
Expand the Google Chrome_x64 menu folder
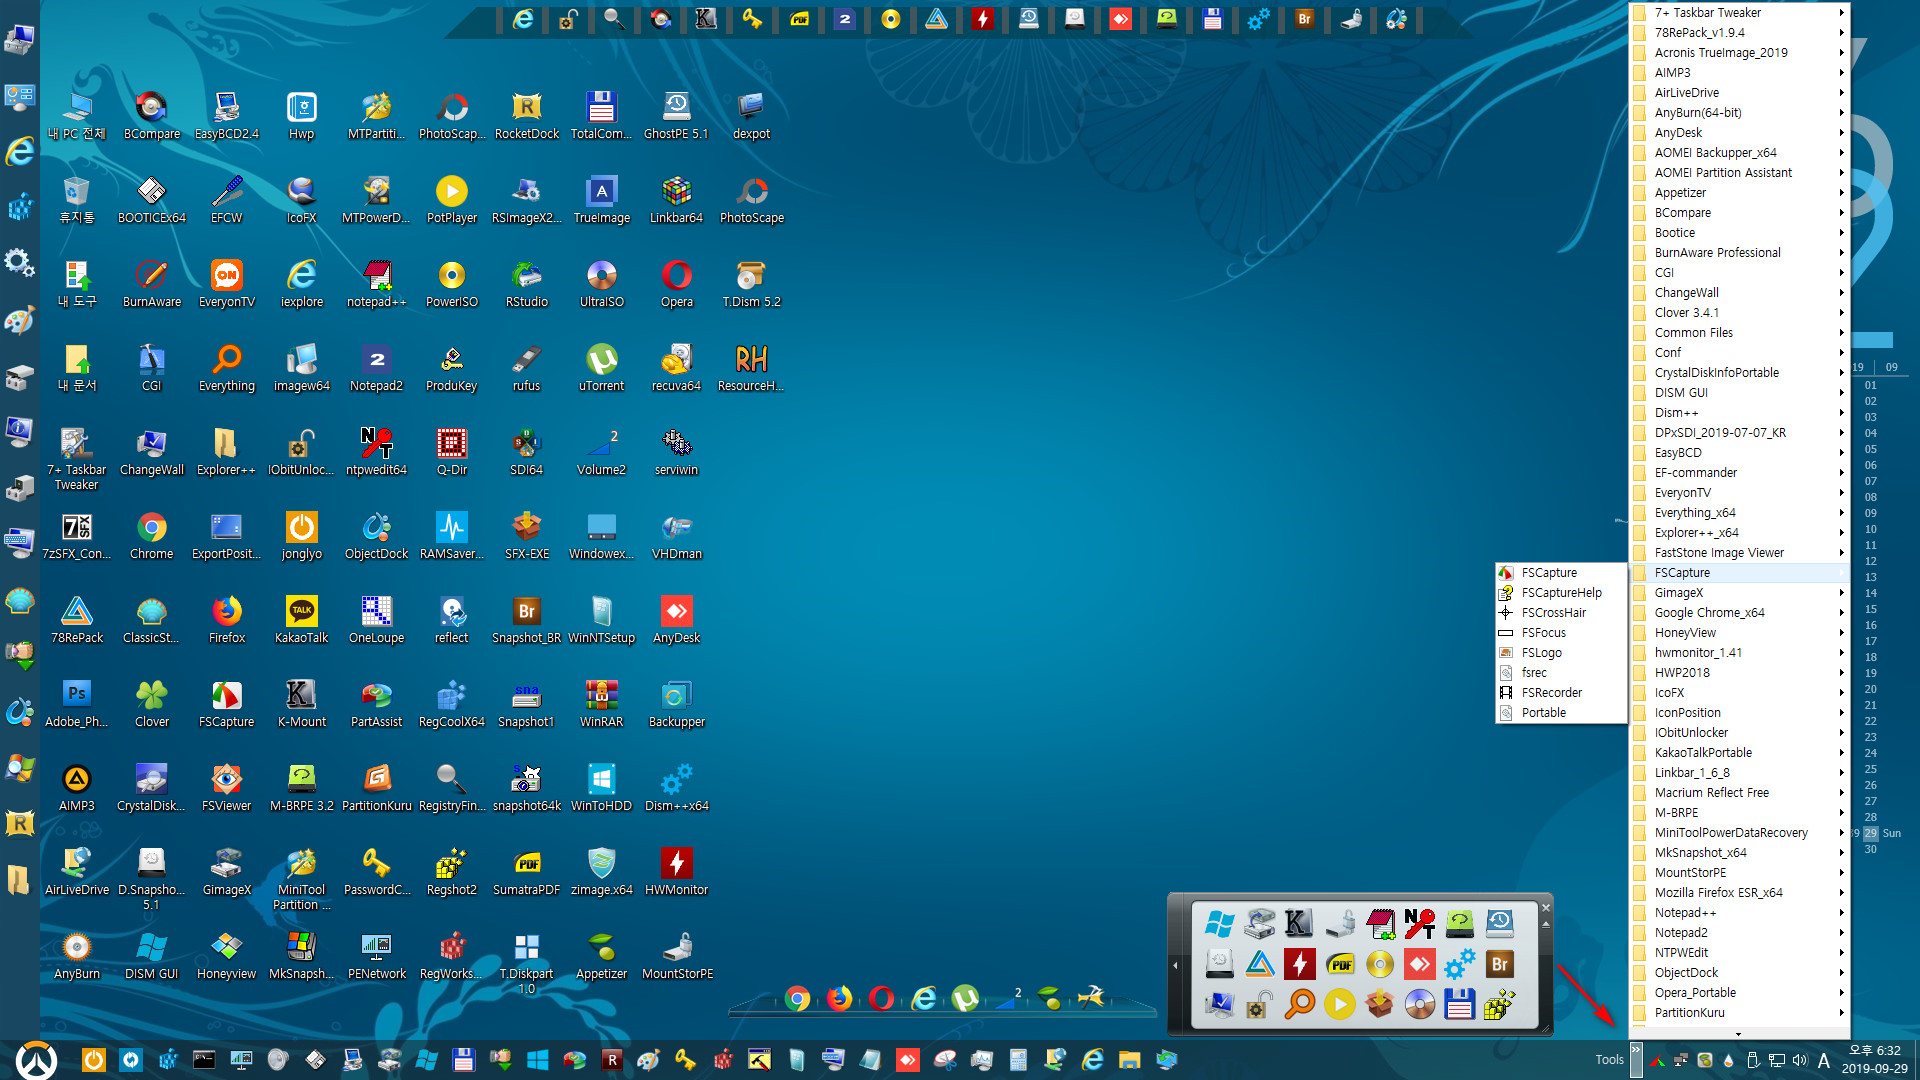(1739, 613)
